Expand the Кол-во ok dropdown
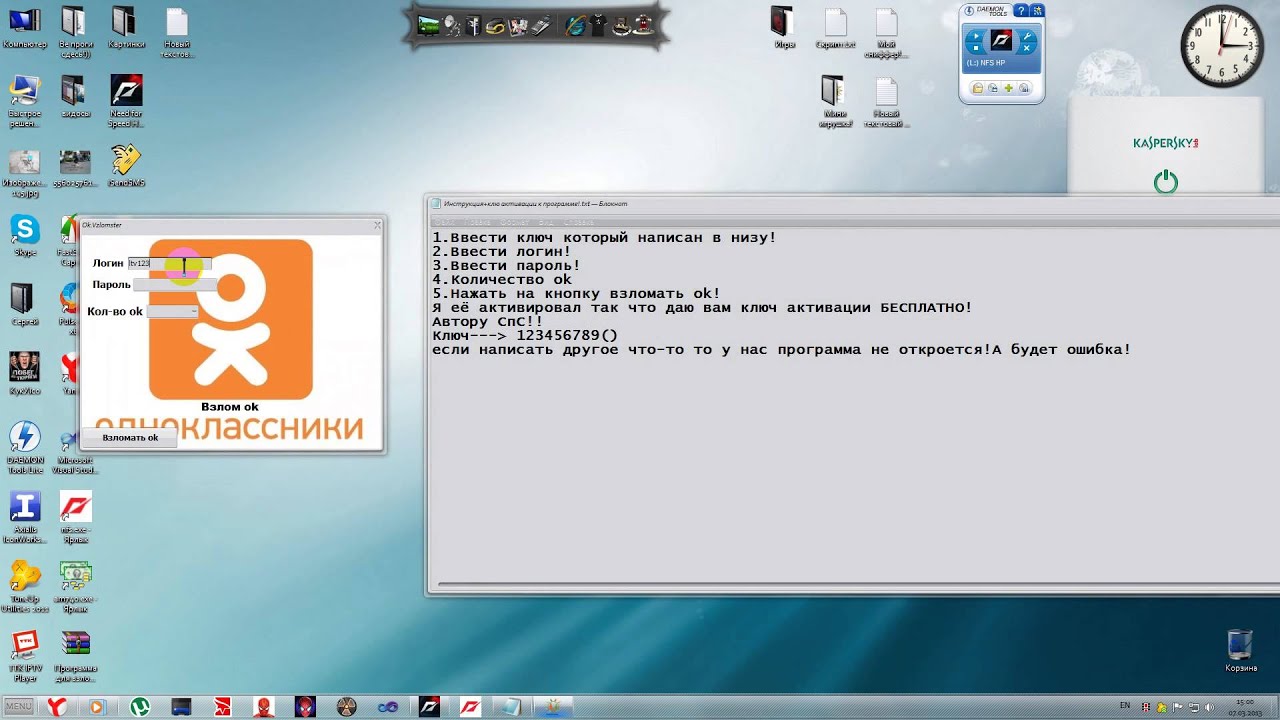1280x720 pixels. click(173, 311)
